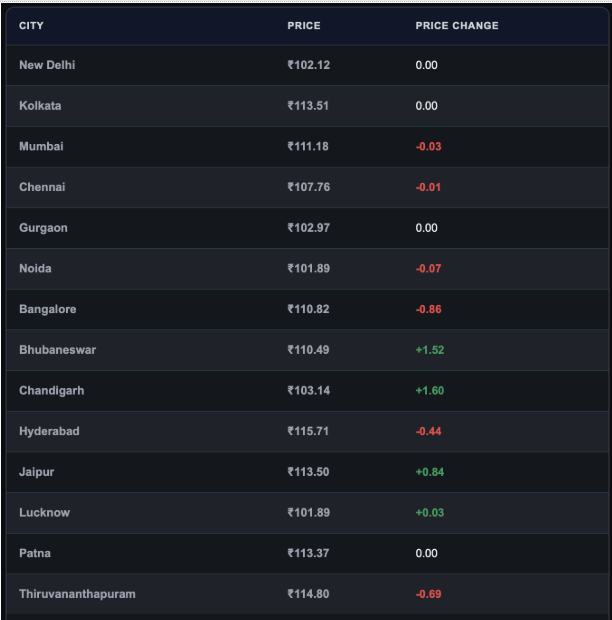The image size is (612, 620).
Task: Select the Gurgaon city name
Action: tap(43, 228)
